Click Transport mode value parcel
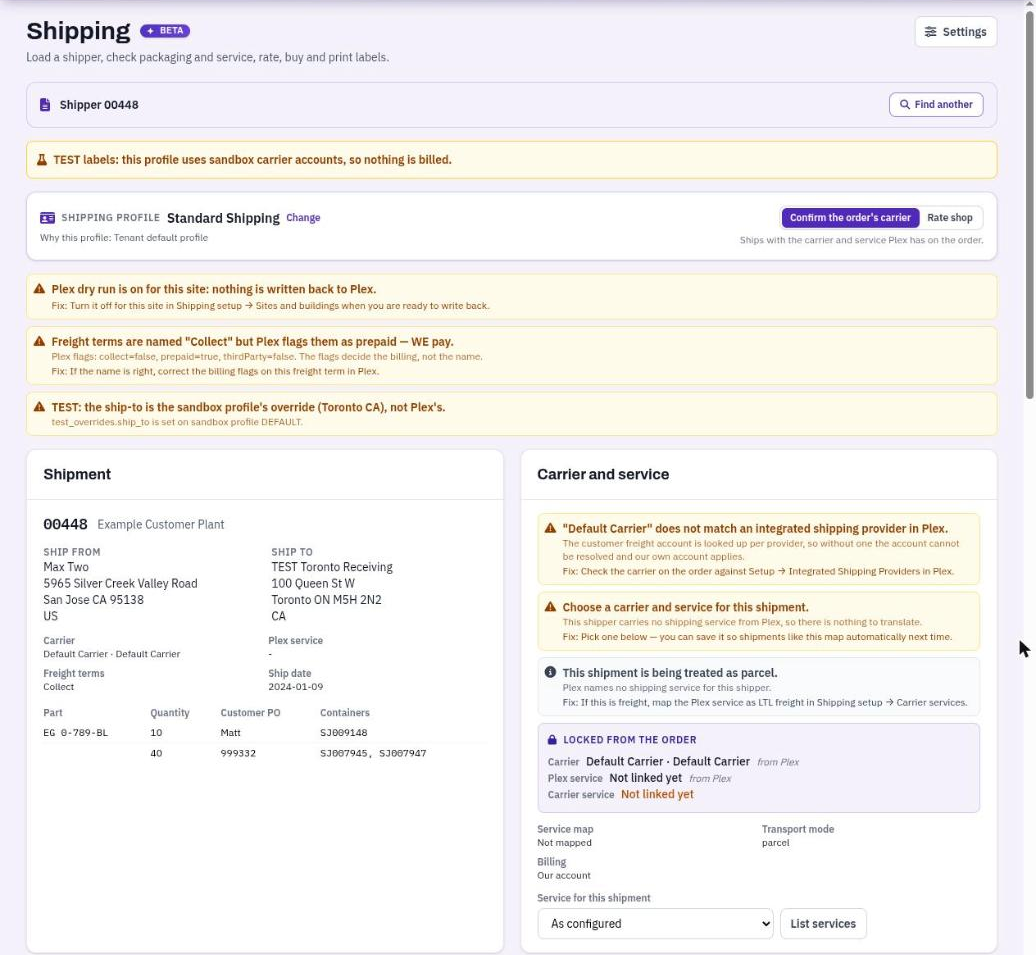This screenshot has width=1036, height=955. pos(776,843)
